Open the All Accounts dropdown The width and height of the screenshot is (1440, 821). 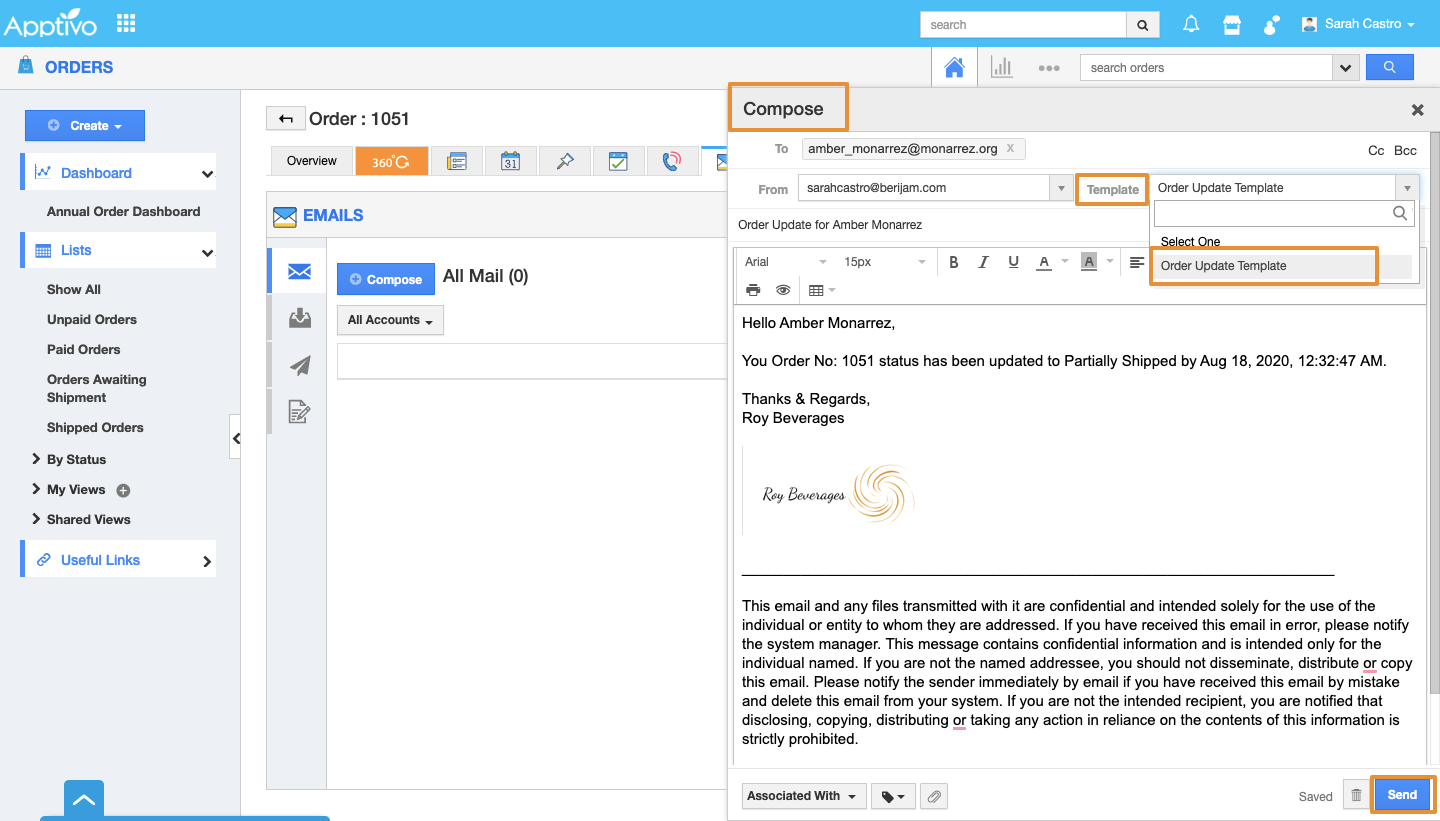coord(390,320)
